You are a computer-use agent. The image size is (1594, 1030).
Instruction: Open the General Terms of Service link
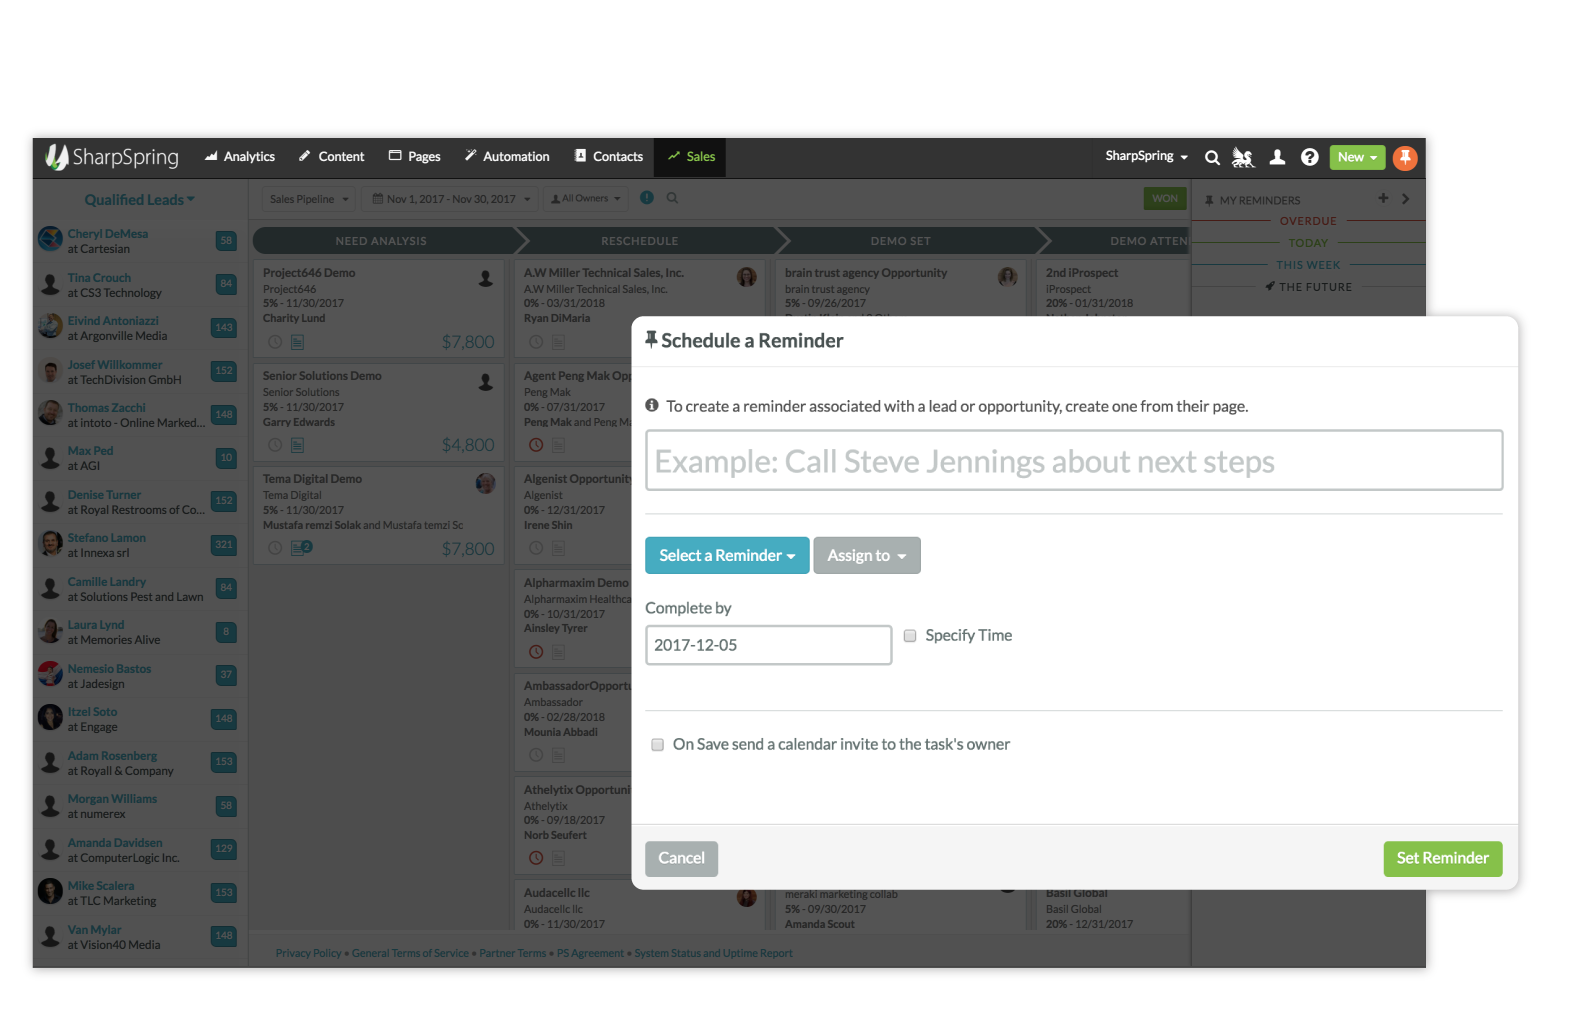coord(410,954)
